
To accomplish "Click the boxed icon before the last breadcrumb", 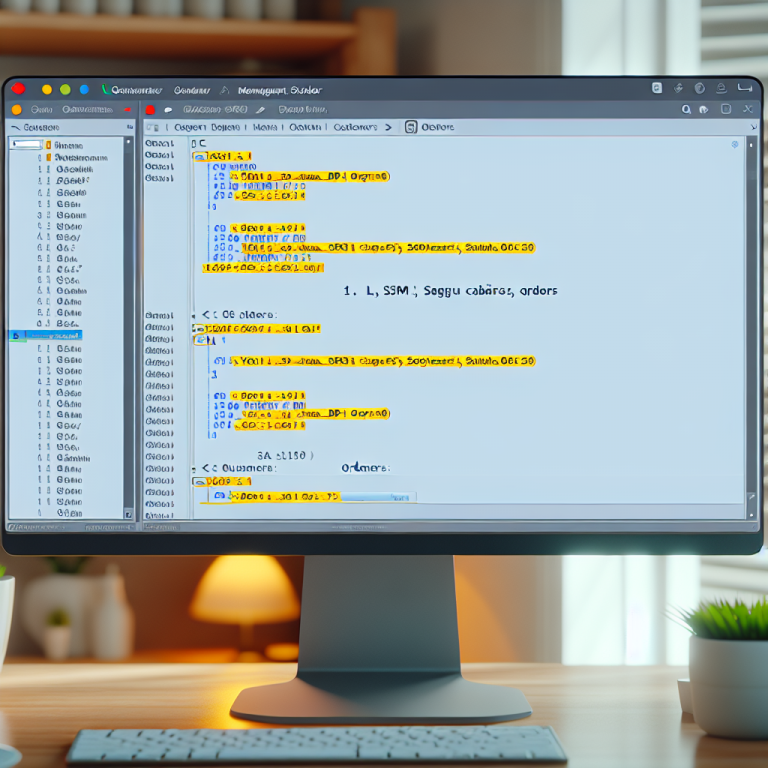I will [410, 127].
